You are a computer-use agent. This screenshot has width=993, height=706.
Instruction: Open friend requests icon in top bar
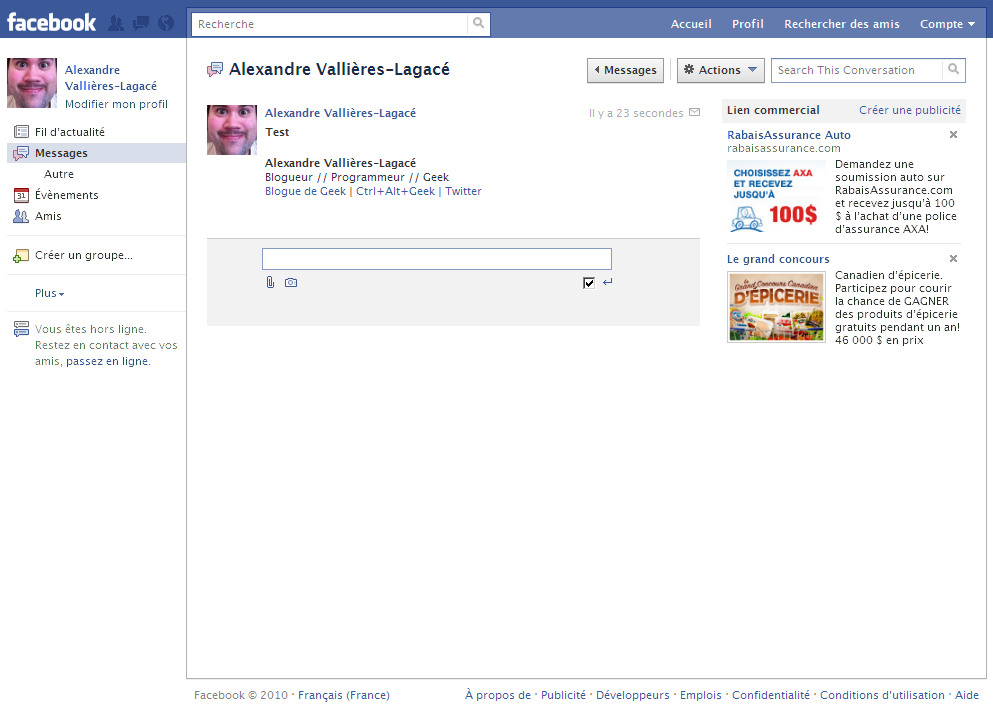(116, 23)
